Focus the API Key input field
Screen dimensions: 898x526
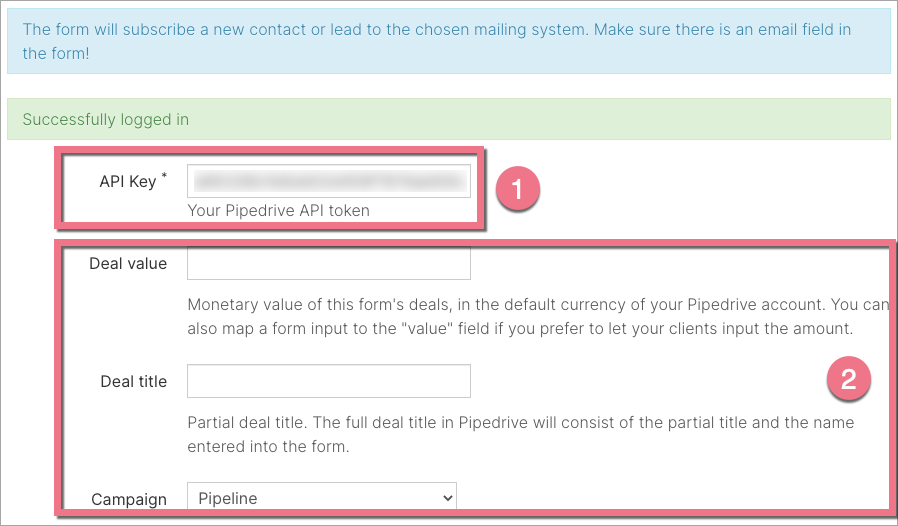click(329, 181)
